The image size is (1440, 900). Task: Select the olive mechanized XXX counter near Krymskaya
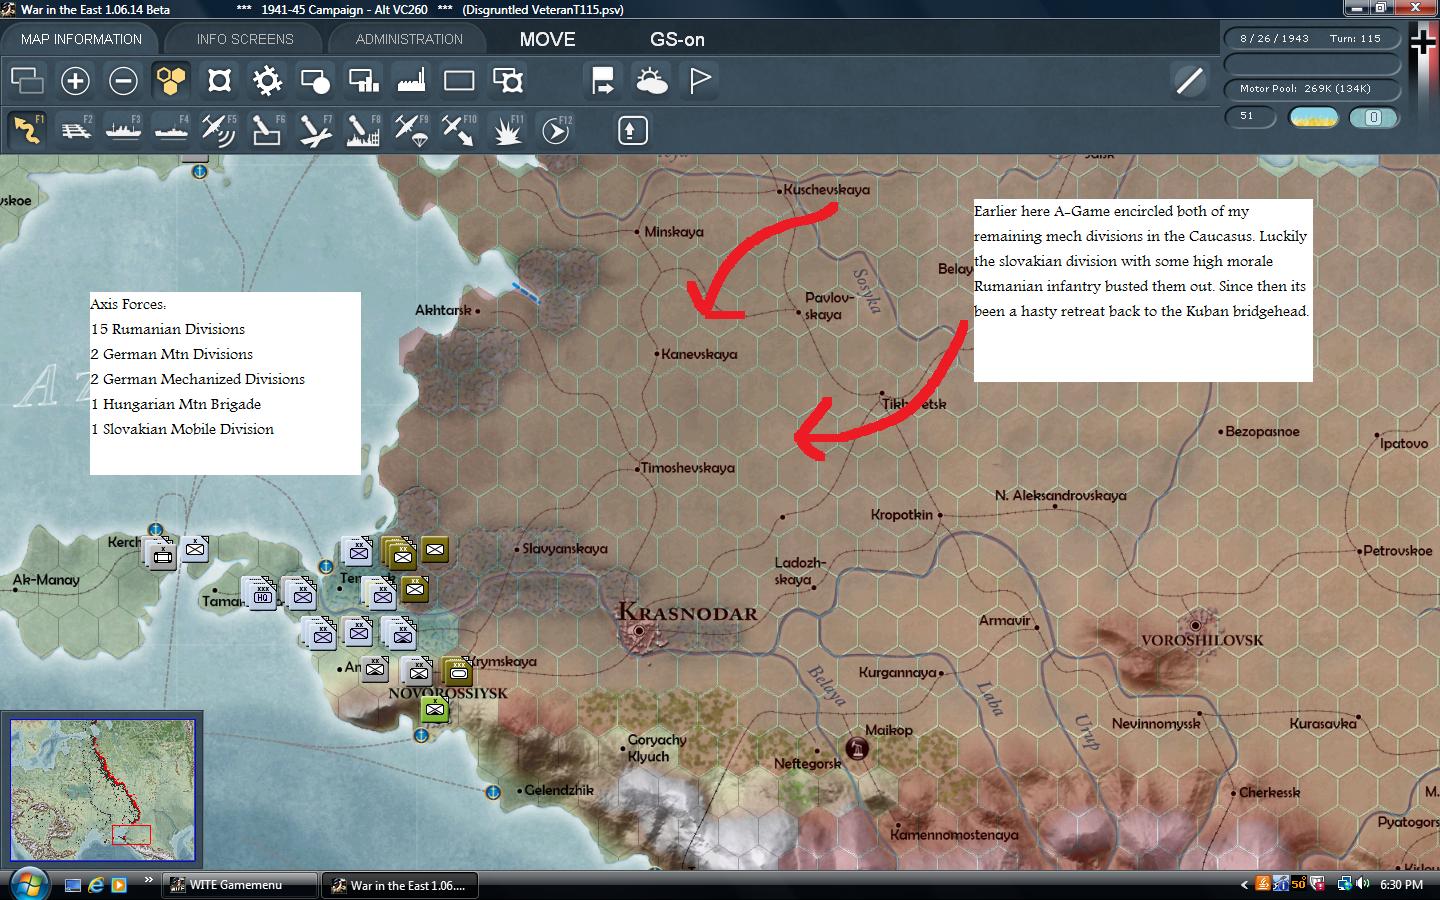458,671
